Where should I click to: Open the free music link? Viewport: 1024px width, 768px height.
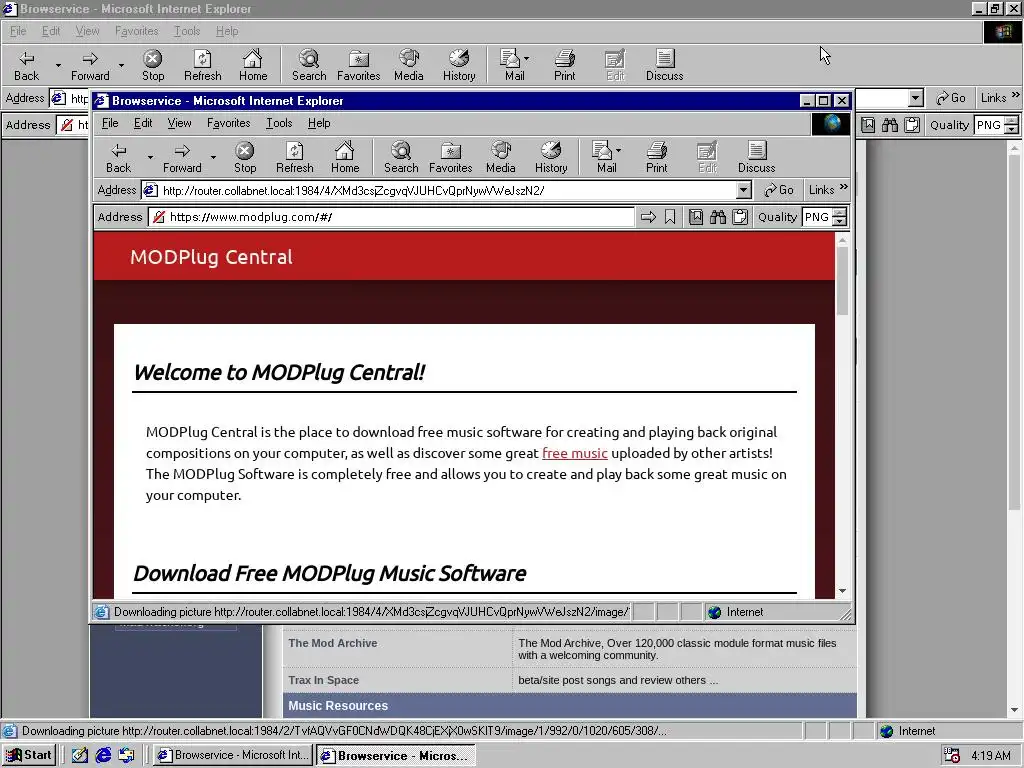point(575,453)
